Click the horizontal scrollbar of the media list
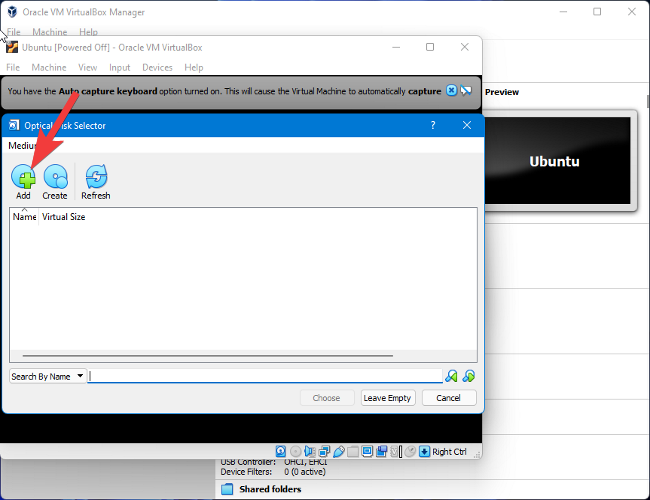Image resolution: width=650 pixels, height=500 pixels. 208,355
